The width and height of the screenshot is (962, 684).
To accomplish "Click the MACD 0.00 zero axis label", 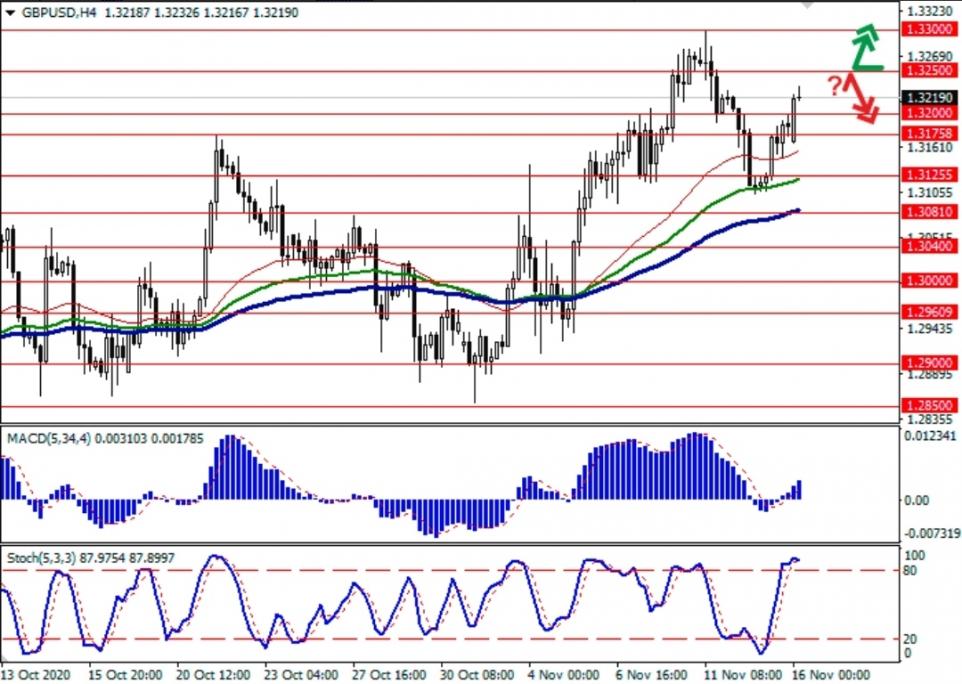I will (918, 500).
